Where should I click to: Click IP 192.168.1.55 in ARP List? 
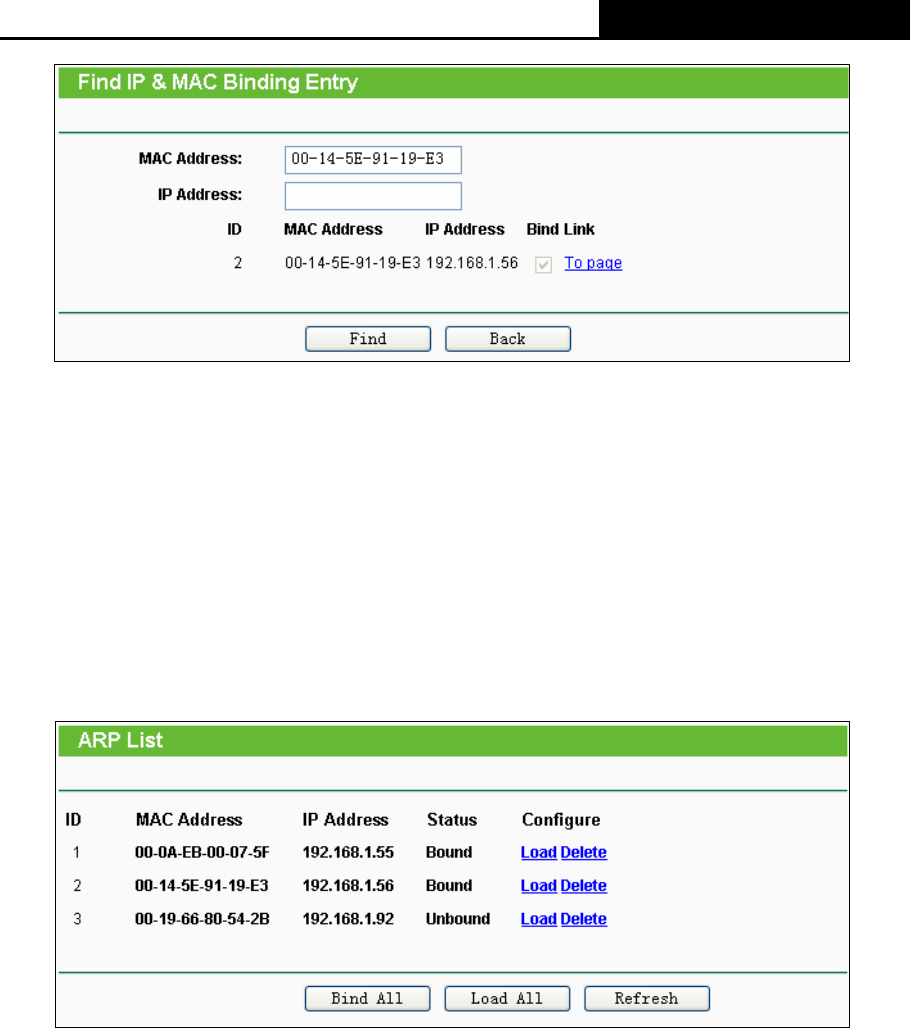348,852
